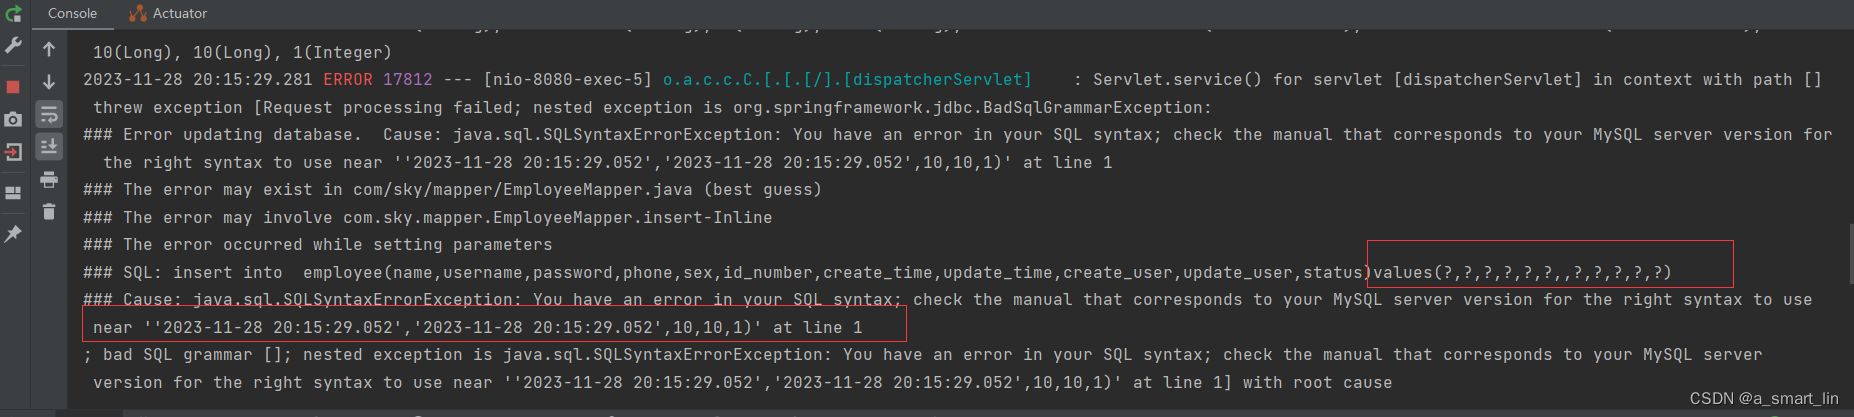The width and height of the screenshot is (1854, 417).
Task: Click the [dispatcherServlet] logger name
Action: click(937, 79)
